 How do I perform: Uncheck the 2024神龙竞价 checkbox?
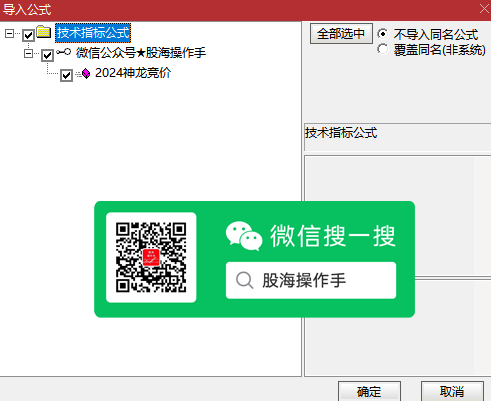[66, 75]
